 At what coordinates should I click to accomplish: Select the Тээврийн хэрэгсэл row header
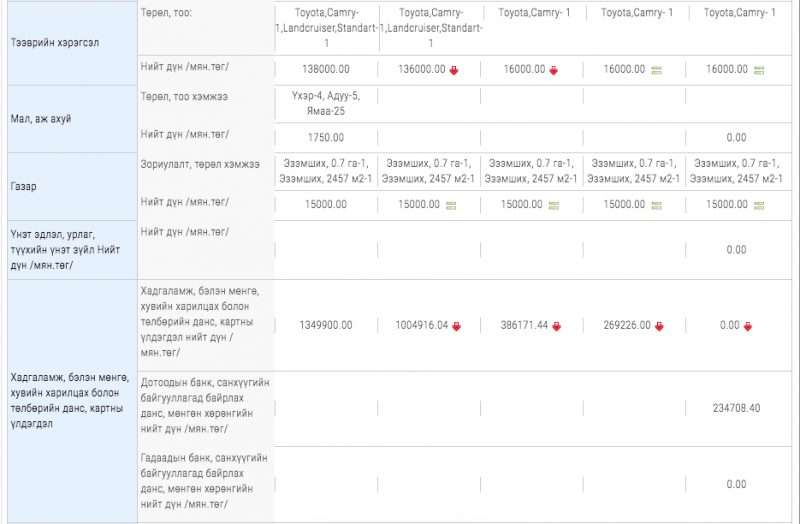tap(54, 44)
